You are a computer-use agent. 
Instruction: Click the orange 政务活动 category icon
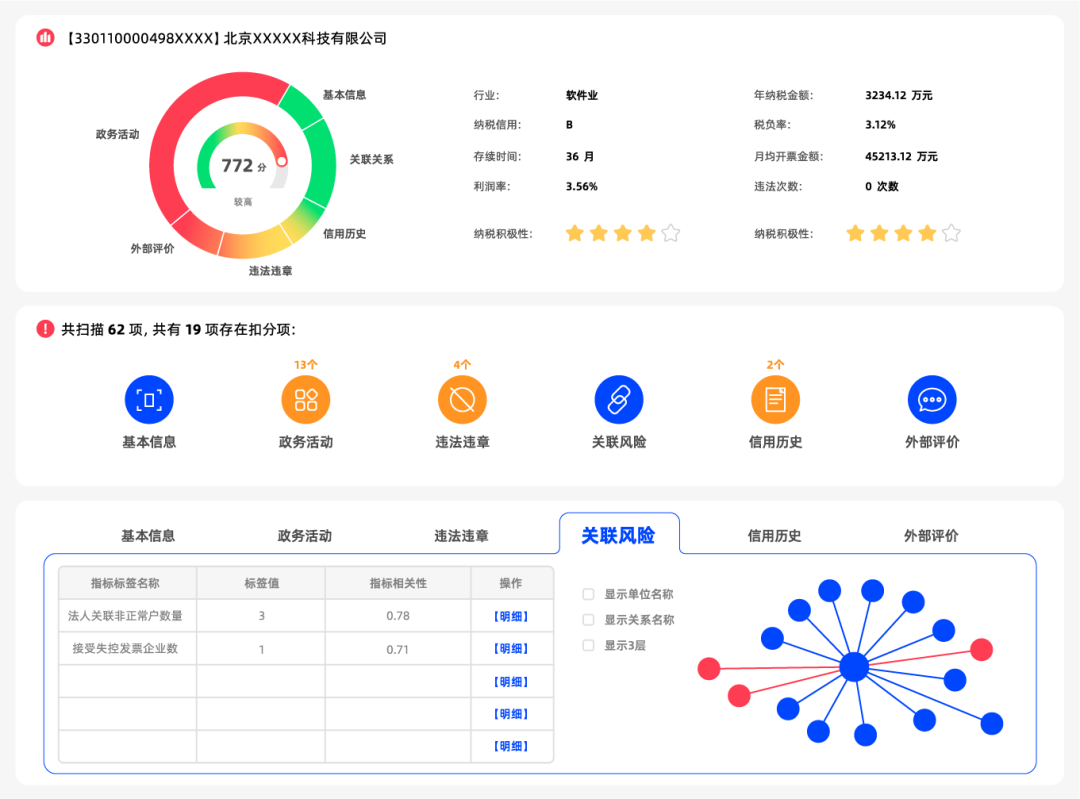(x=306, y=400)
